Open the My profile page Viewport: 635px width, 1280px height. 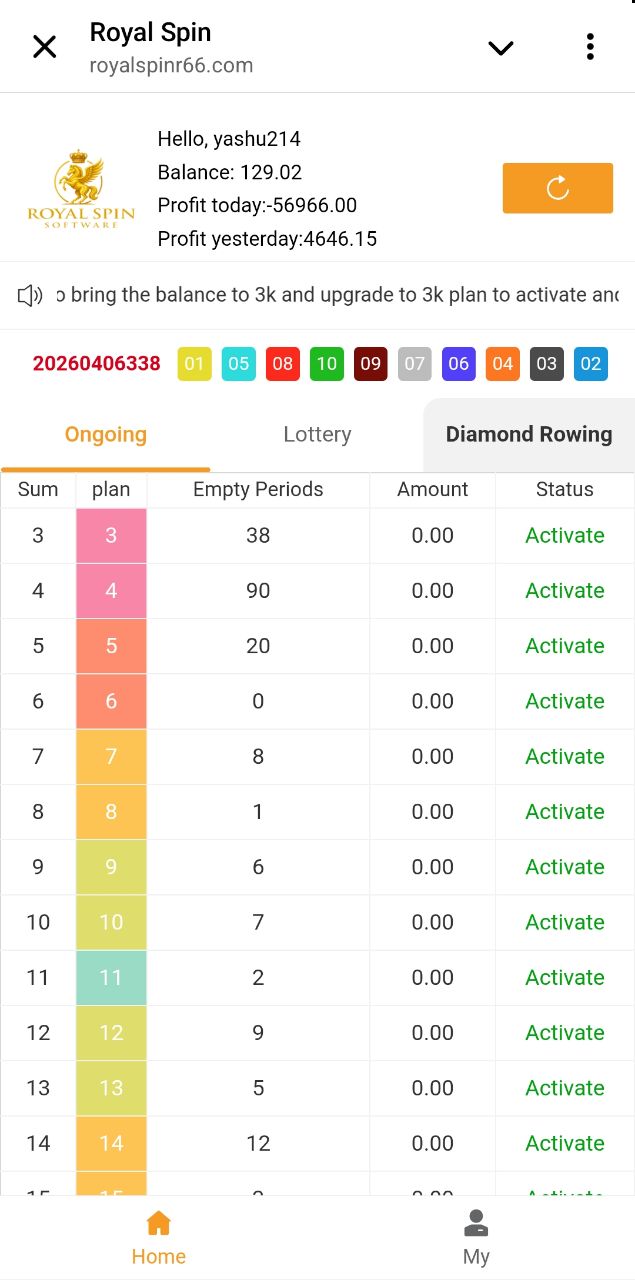(476, 1238)
